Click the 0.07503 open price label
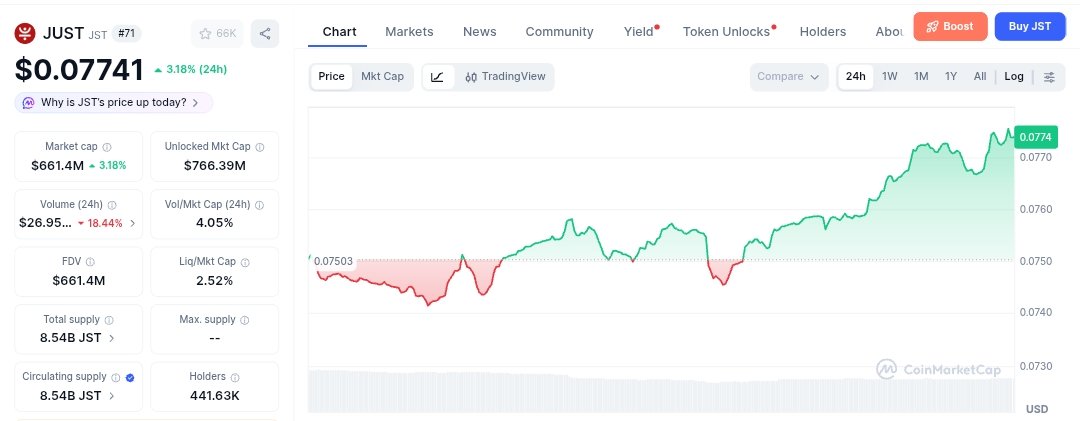 (333, 261)
